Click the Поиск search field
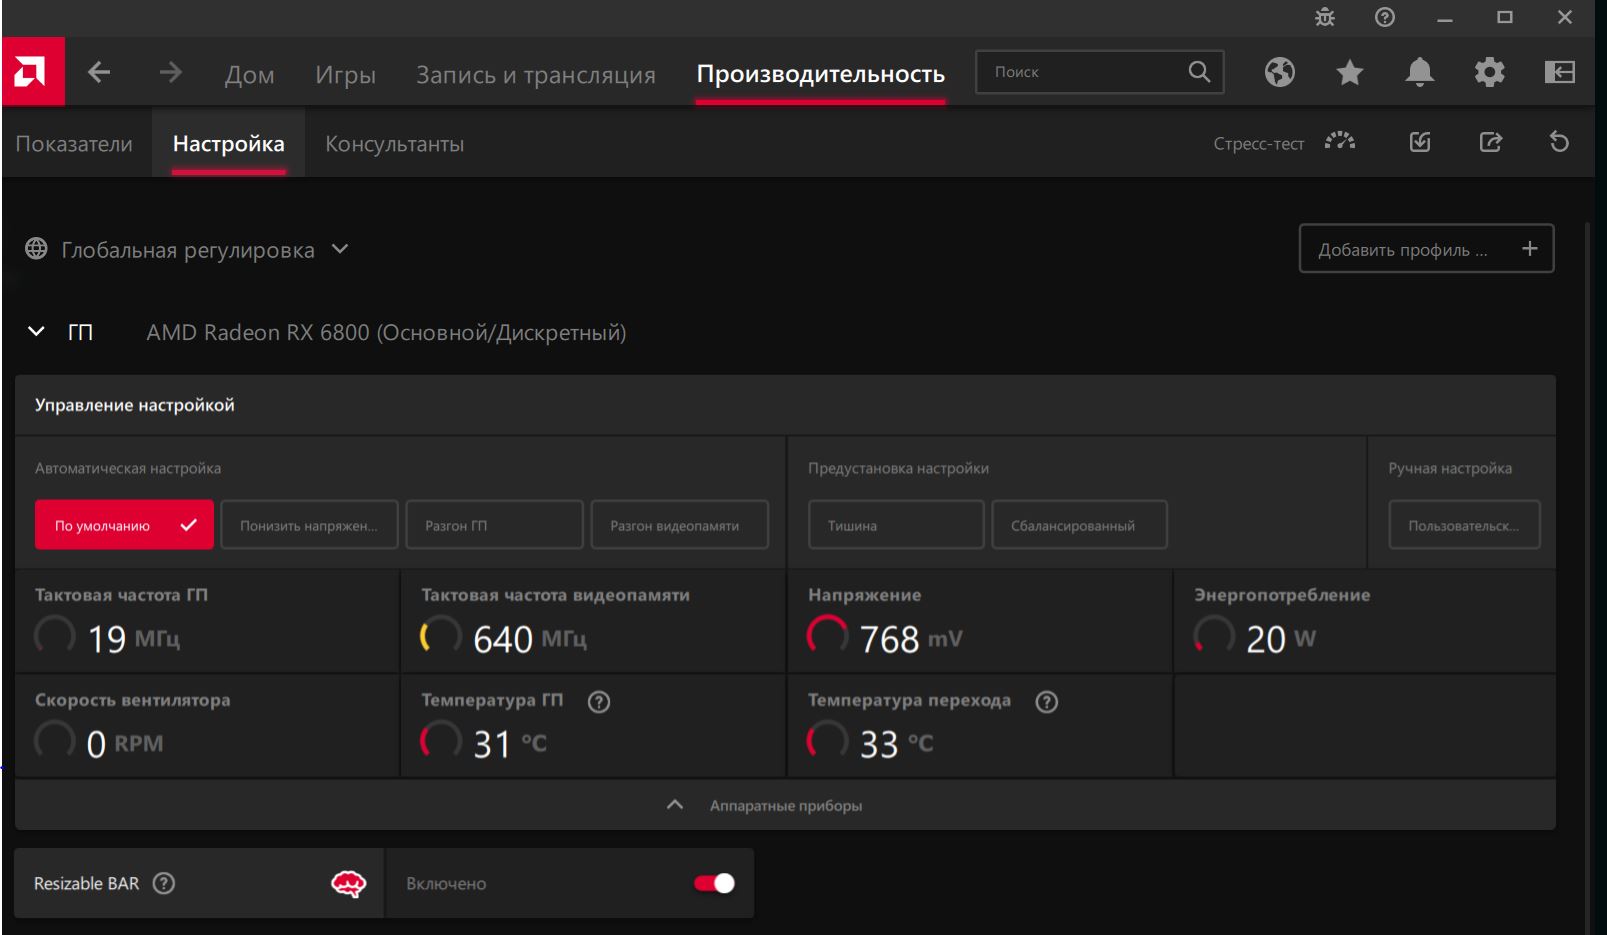 click(1099, 72)
